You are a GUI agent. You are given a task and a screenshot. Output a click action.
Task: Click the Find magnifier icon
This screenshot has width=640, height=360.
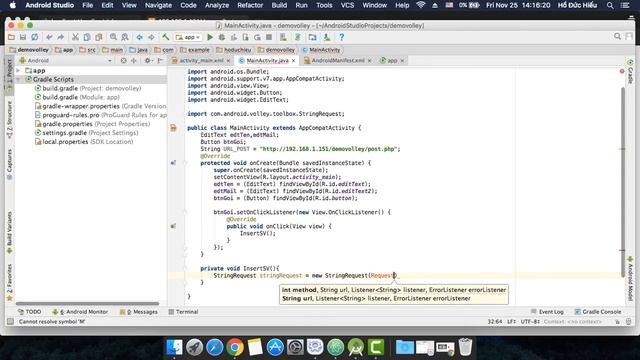[113, 37]
